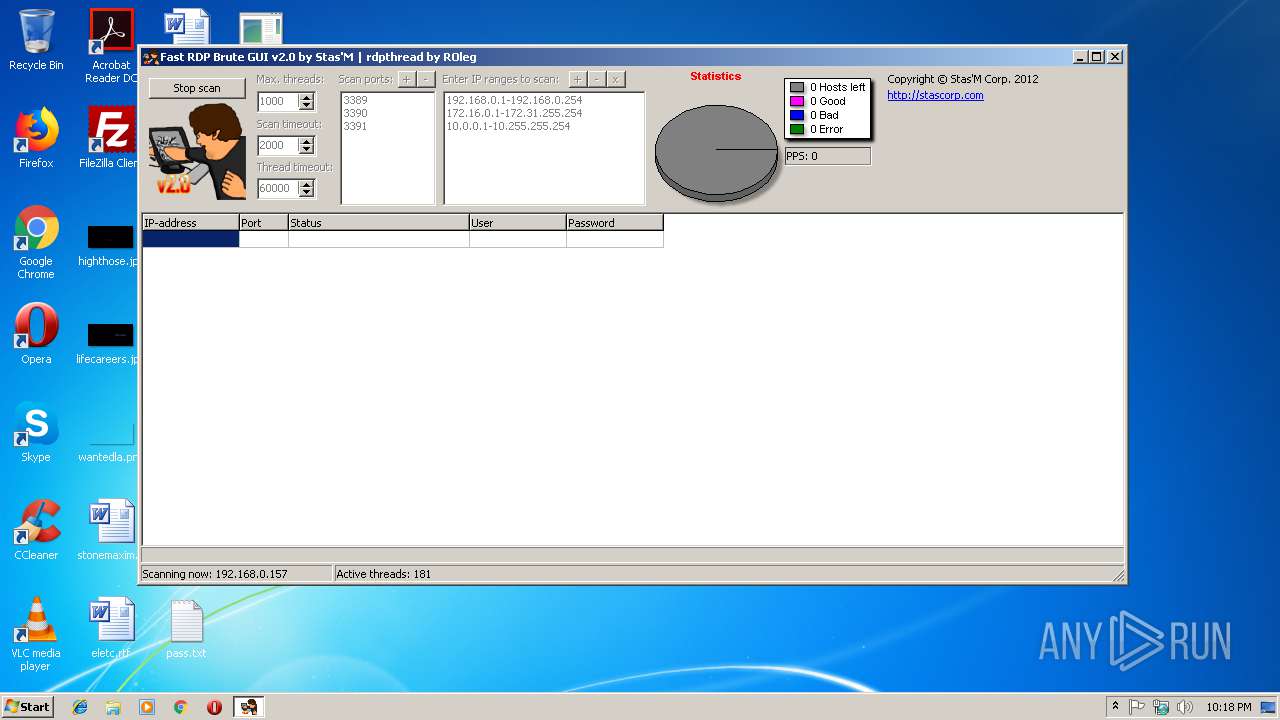Open Windows Explorer folder in taskbar
1280x720 pixels.
[x=113, y=707]
